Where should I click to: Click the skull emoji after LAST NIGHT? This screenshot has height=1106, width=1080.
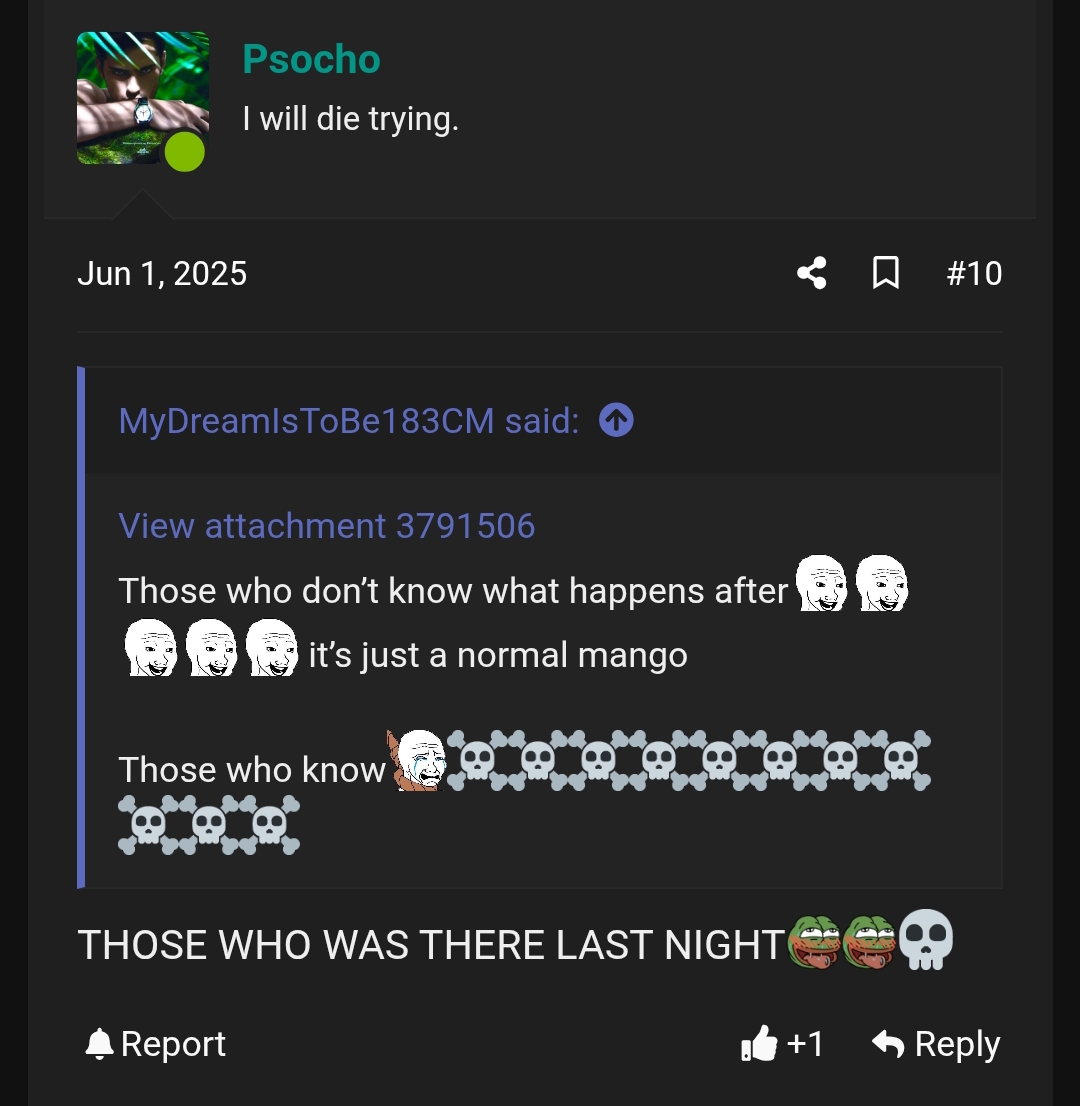click(926, 940)
